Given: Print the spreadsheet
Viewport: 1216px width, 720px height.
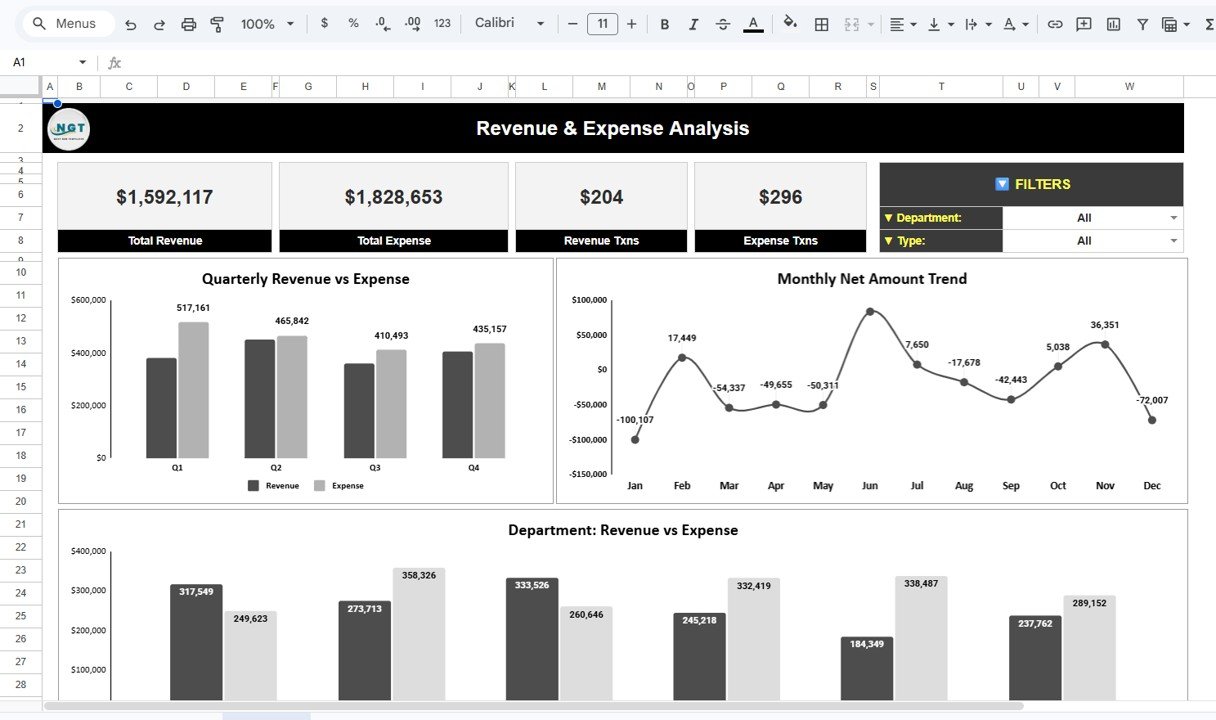Looking at the screenshot, I should [189, 23].
